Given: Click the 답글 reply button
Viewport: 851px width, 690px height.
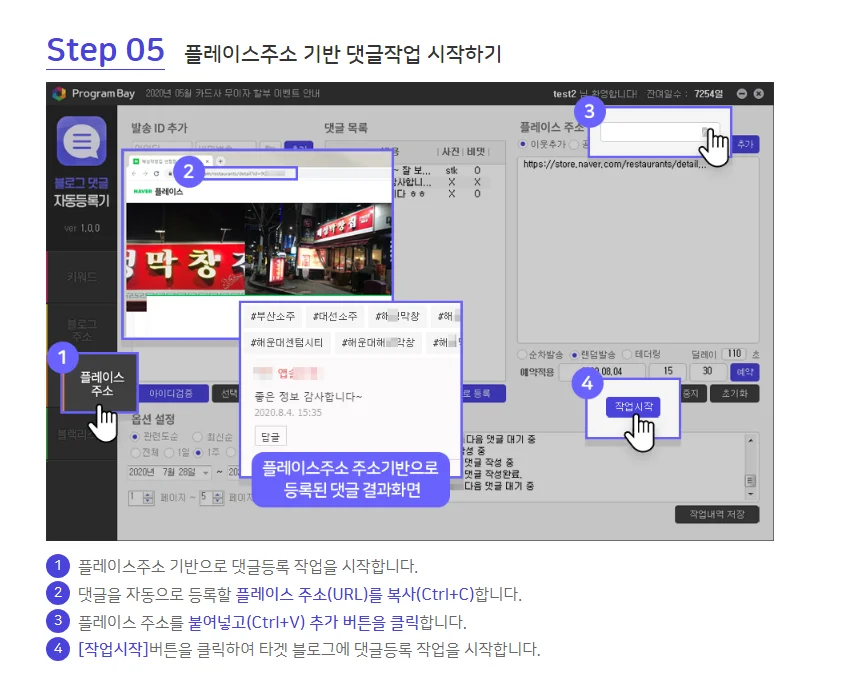Looking at the screenshot, I should point(270,436).
